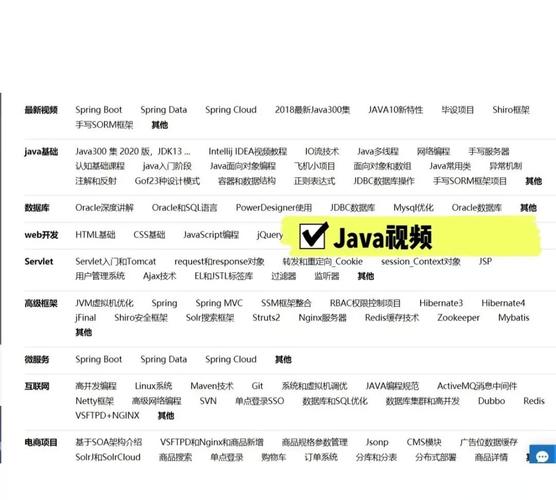Open the Maven技术 link

212,386
